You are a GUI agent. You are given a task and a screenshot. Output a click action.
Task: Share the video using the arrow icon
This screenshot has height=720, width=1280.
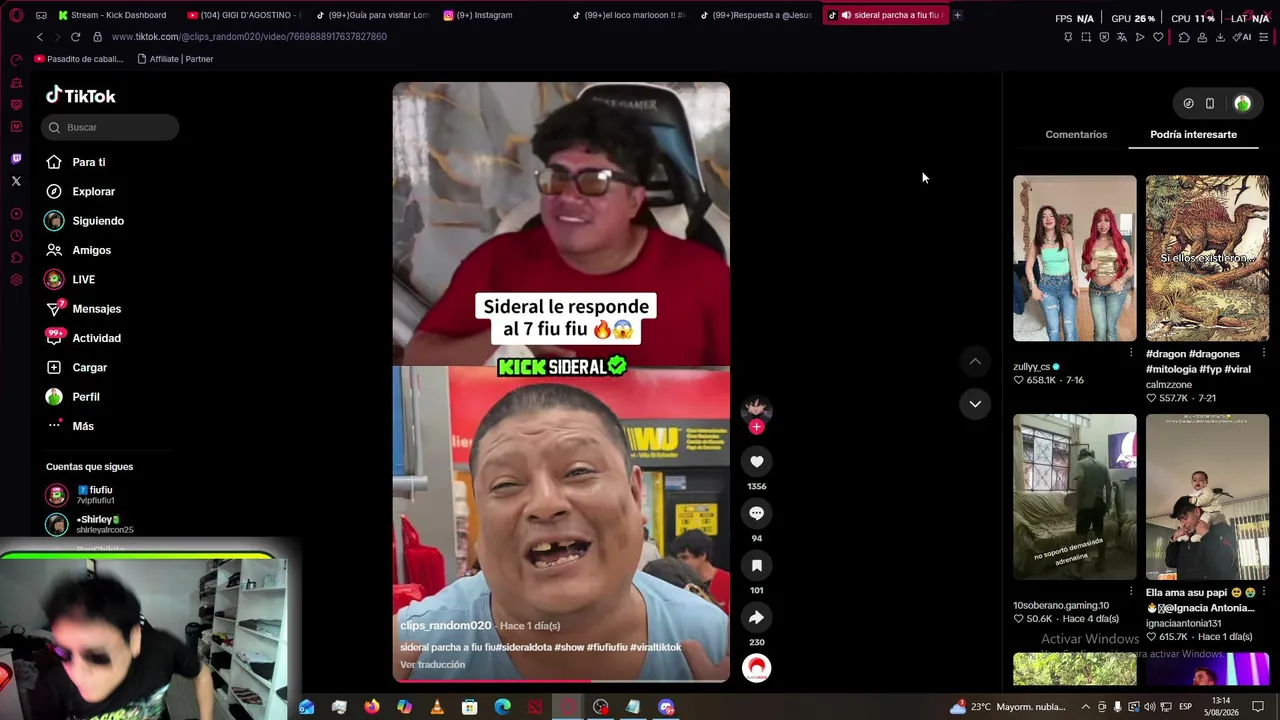pos(756,617)
